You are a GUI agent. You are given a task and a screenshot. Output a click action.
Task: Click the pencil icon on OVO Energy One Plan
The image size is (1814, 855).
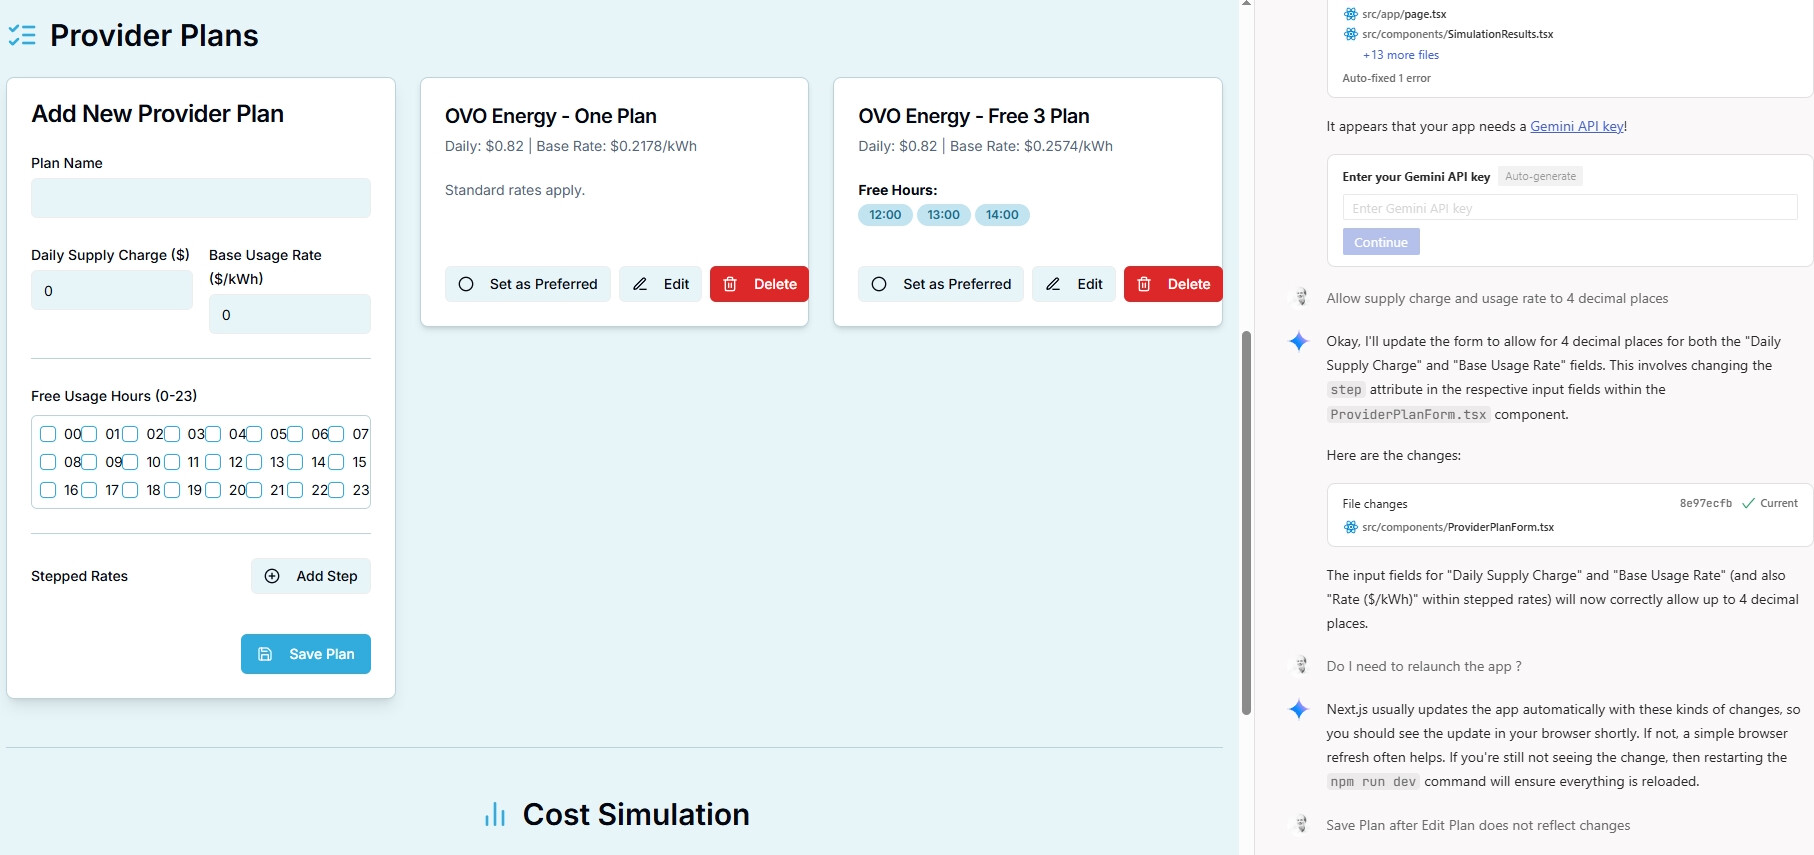coord(640,284)
